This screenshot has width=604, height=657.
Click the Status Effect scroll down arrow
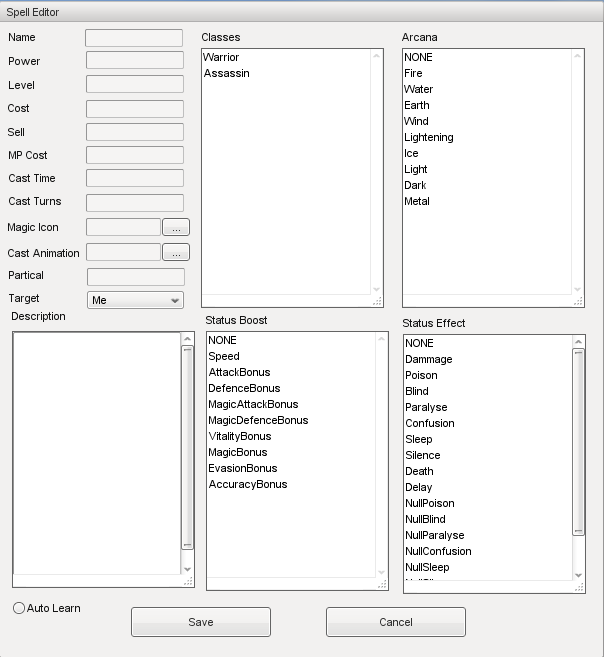[x=578, y=575]
